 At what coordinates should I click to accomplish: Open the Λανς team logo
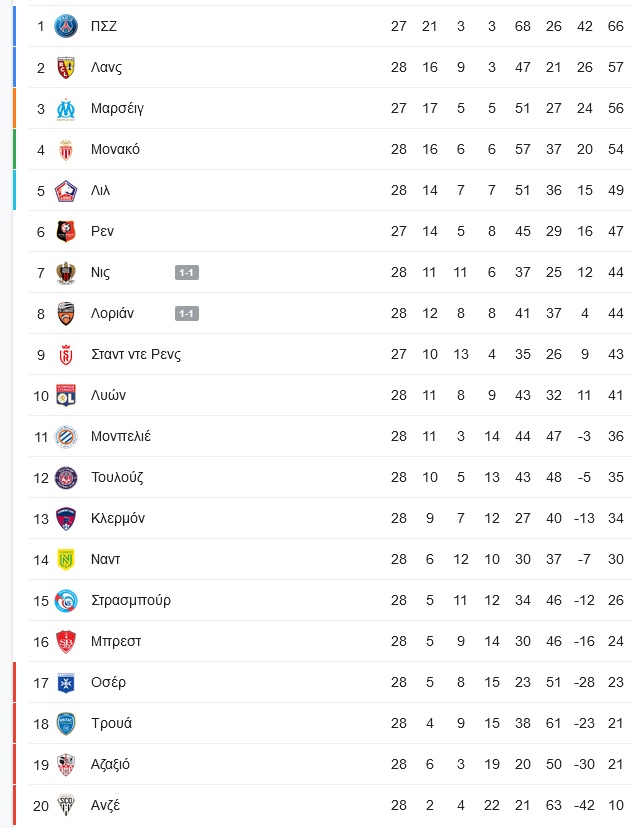coord(66,68)
